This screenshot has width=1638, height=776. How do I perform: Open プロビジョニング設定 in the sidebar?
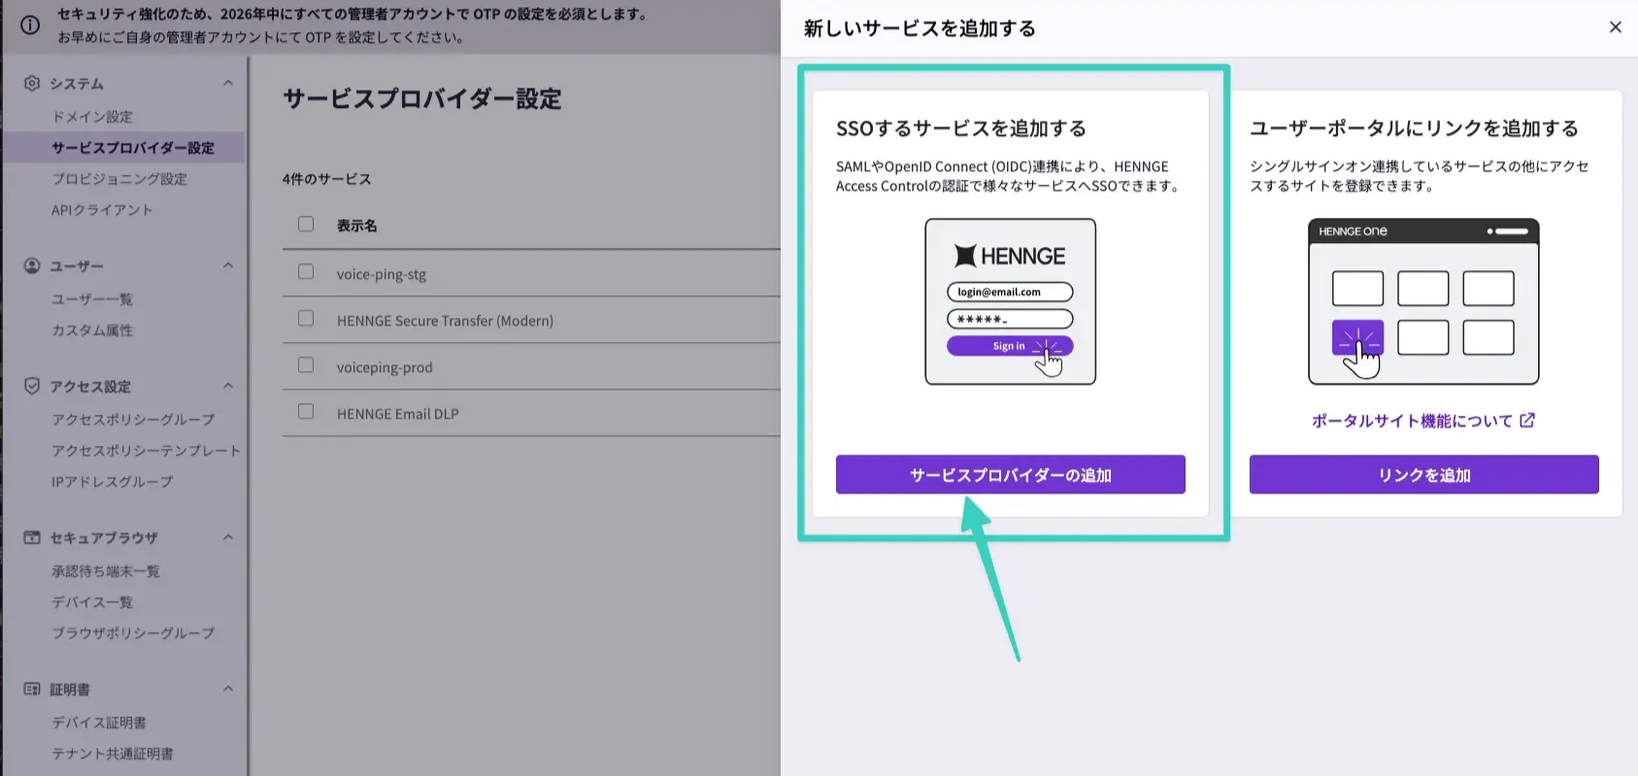coord(119,179)
